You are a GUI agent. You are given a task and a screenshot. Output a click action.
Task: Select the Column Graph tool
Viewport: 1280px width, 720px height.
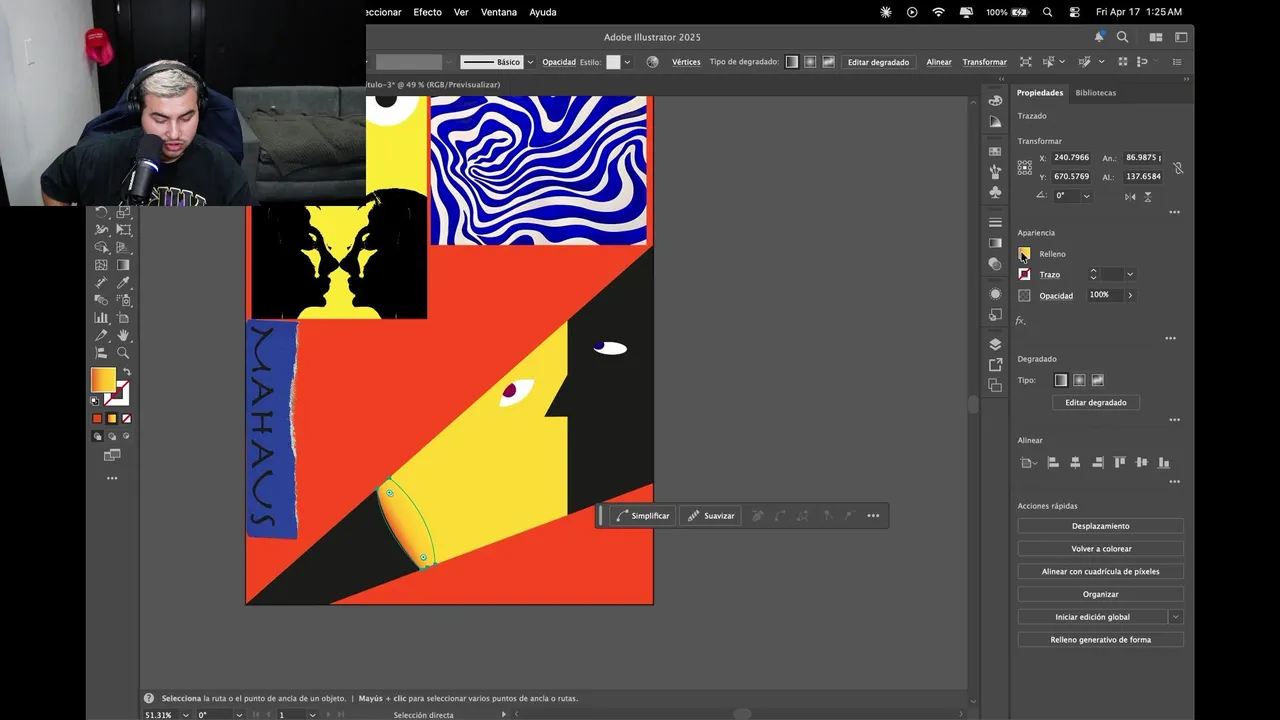[101, 318]
